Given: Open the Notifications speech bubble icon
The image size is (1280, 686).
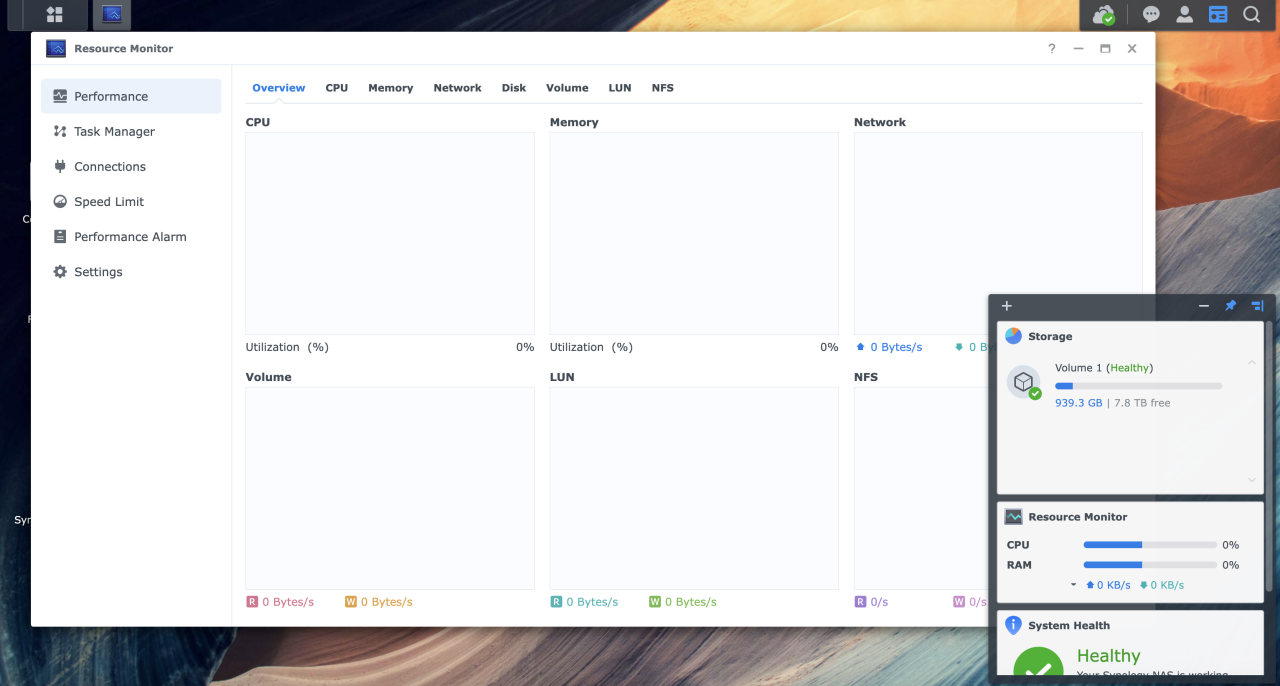Looking at the screenshot, I should [x=1151, y=15].
